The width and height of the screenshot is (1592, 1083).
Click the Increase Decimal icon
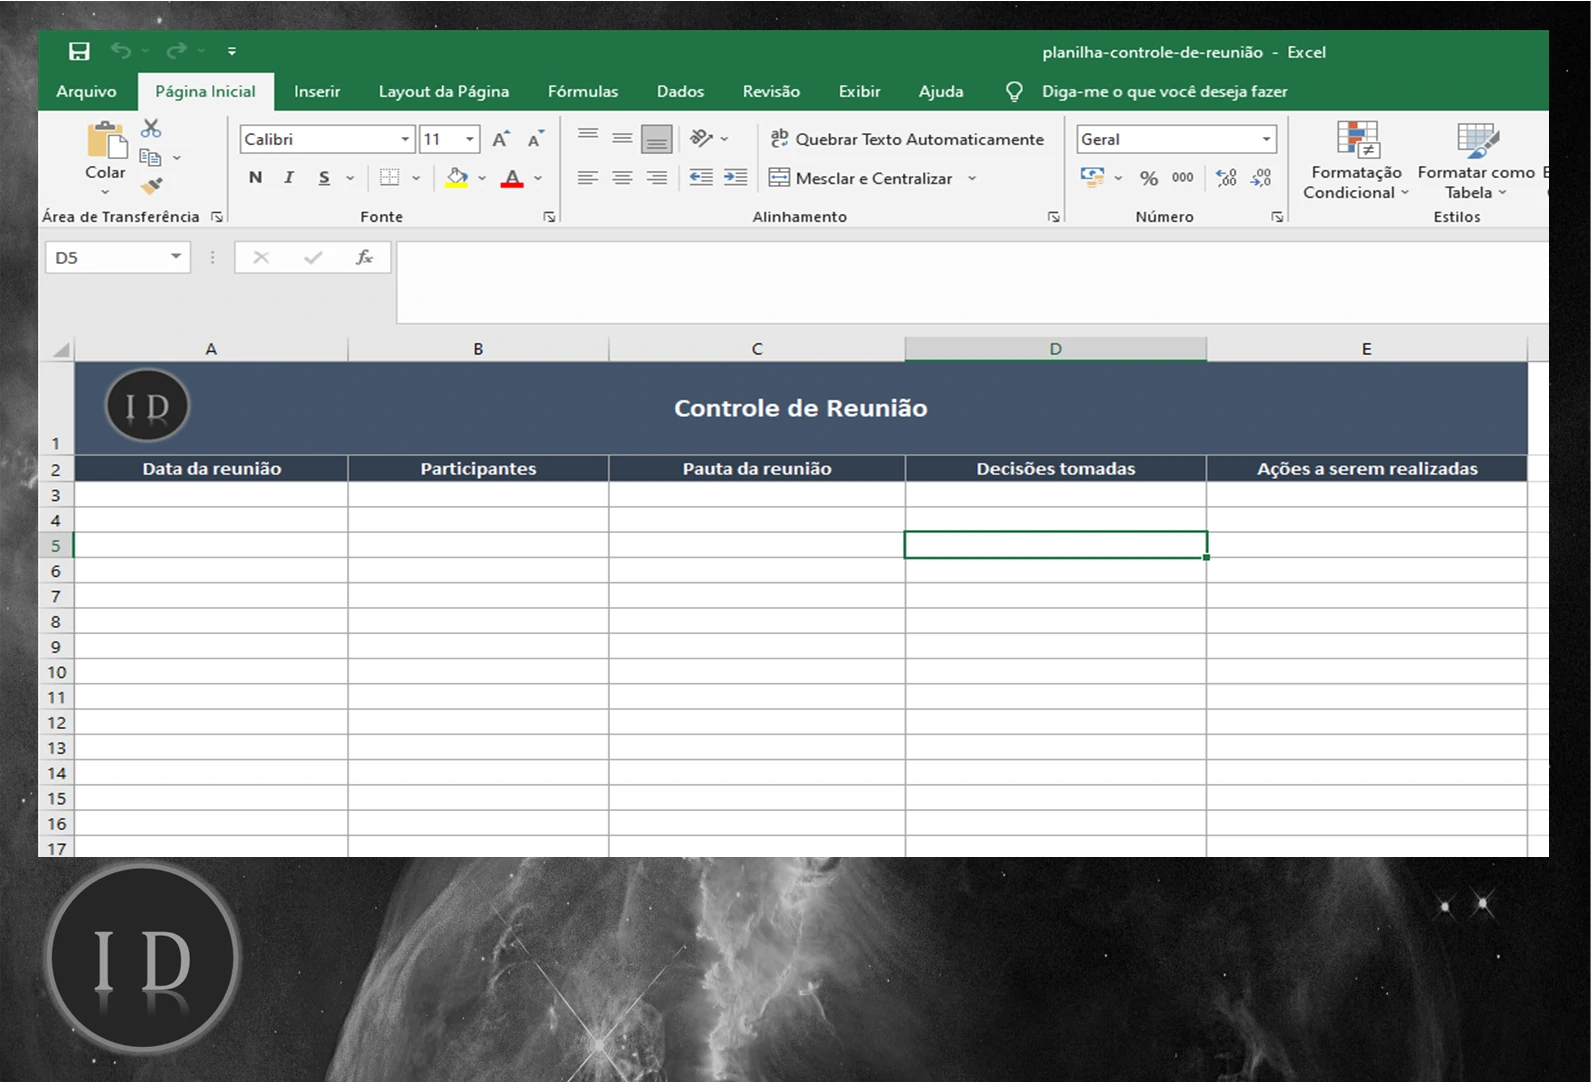coord(1226,177)
